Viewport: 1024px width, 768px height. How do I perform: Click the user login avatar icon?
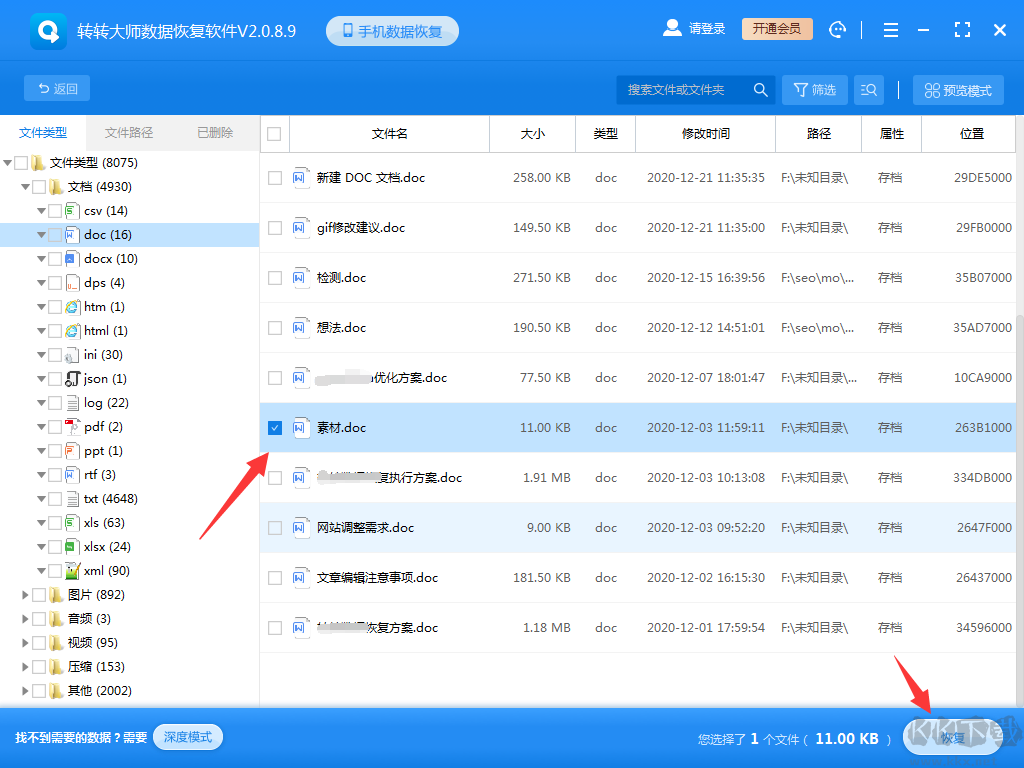tap(672, 28)
